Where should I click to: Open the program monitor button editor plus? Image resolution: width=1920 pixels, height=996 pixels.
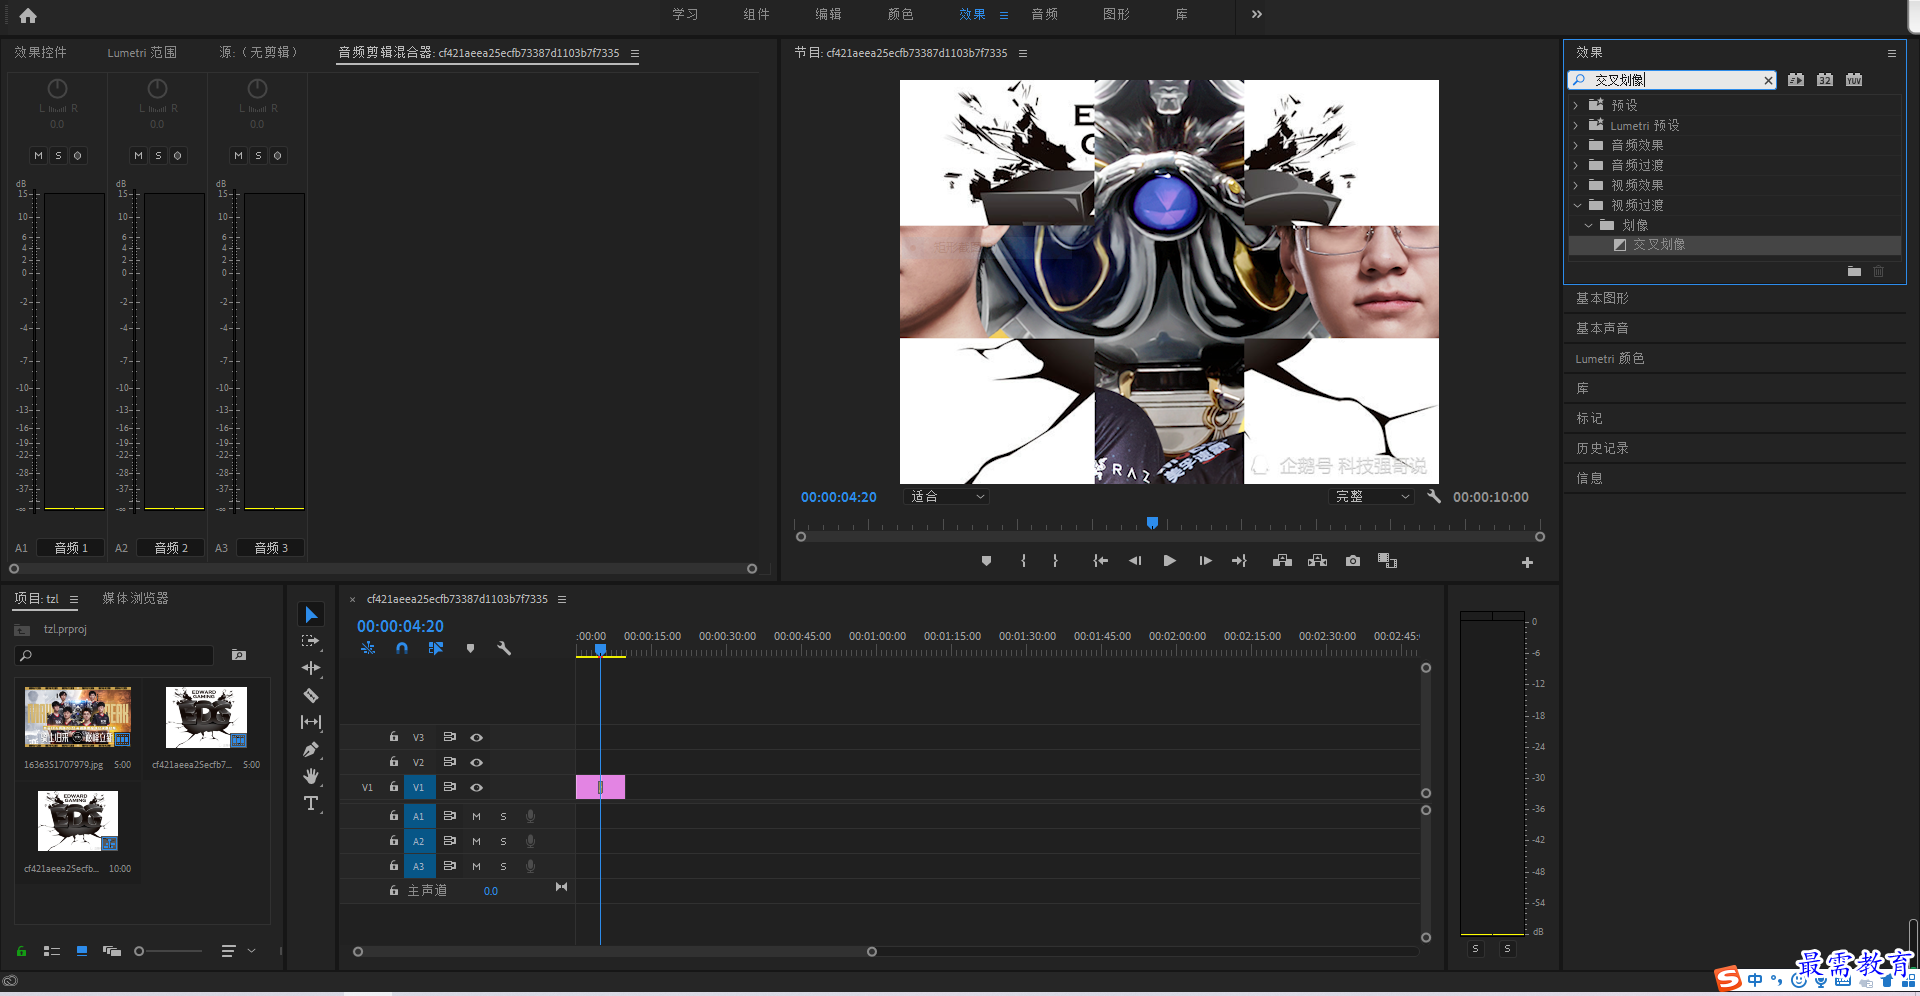click(x=1527, y=563)
